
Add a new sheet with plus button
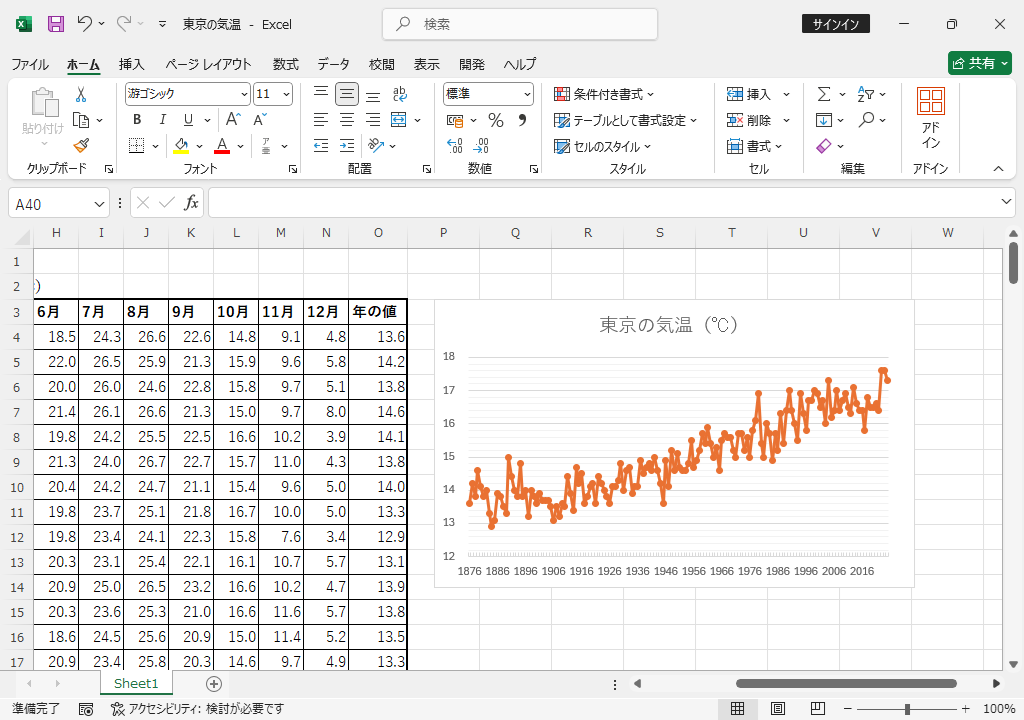pos(214,683)
